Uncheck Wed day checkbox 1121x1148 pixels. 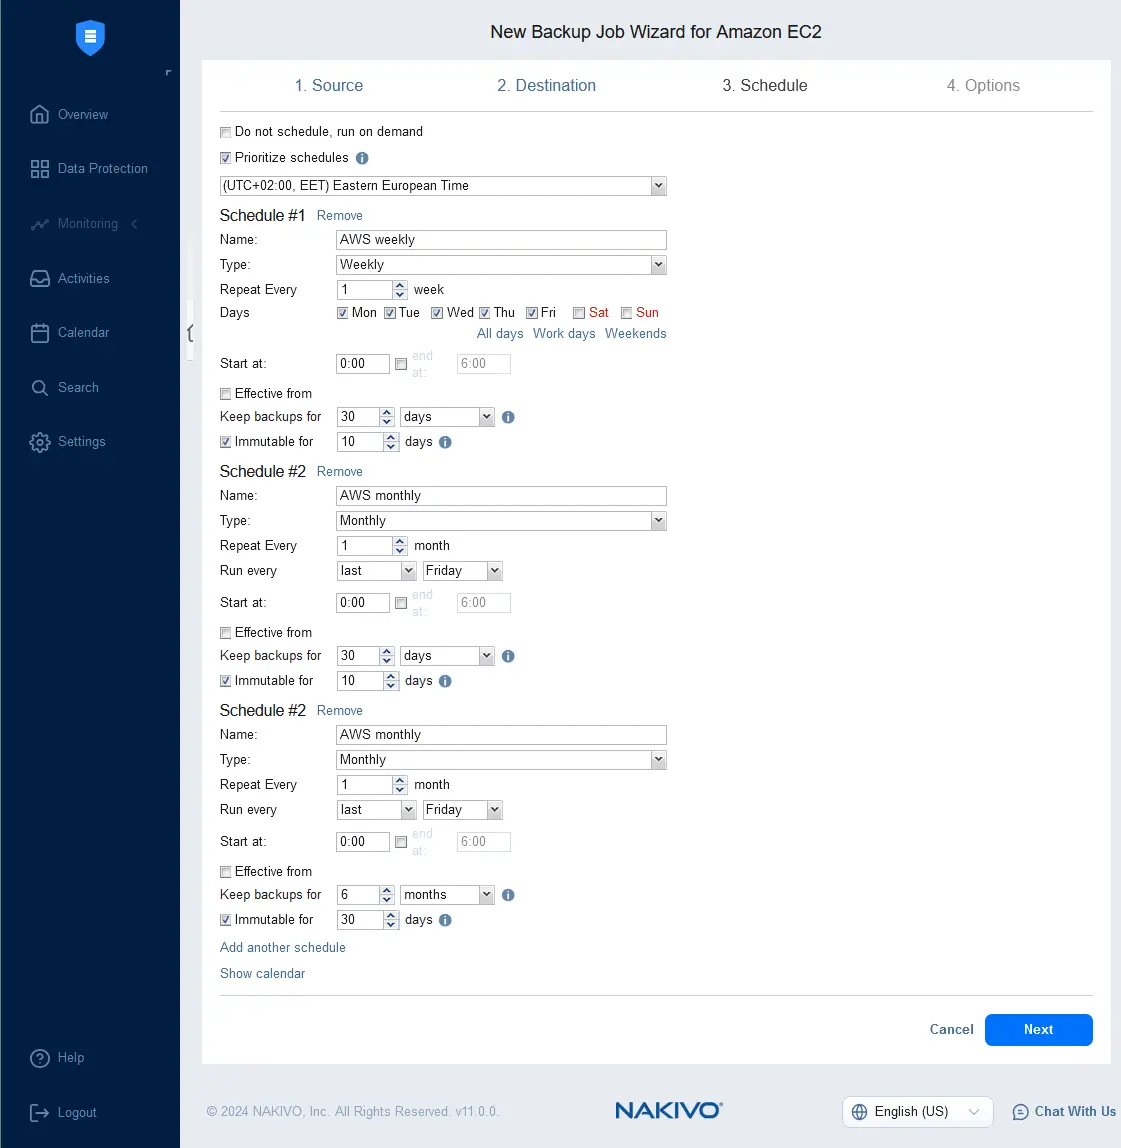437,313
